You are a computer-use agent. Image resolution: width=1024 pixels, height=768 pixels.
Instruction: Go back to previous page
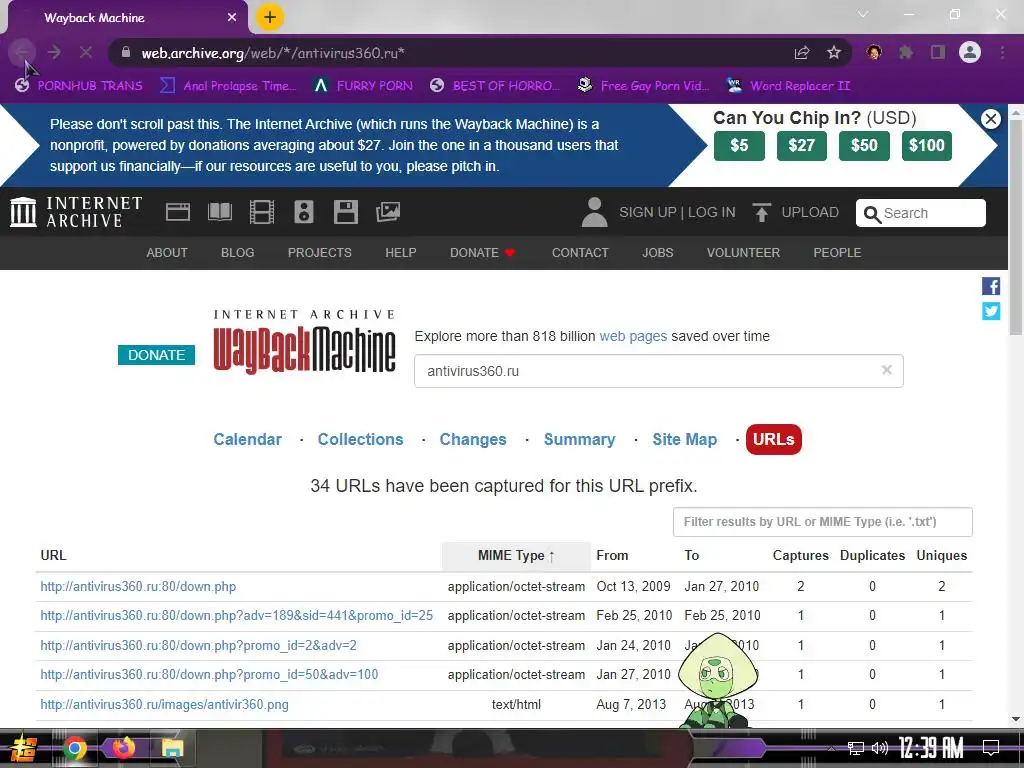(x=22, y=52)
